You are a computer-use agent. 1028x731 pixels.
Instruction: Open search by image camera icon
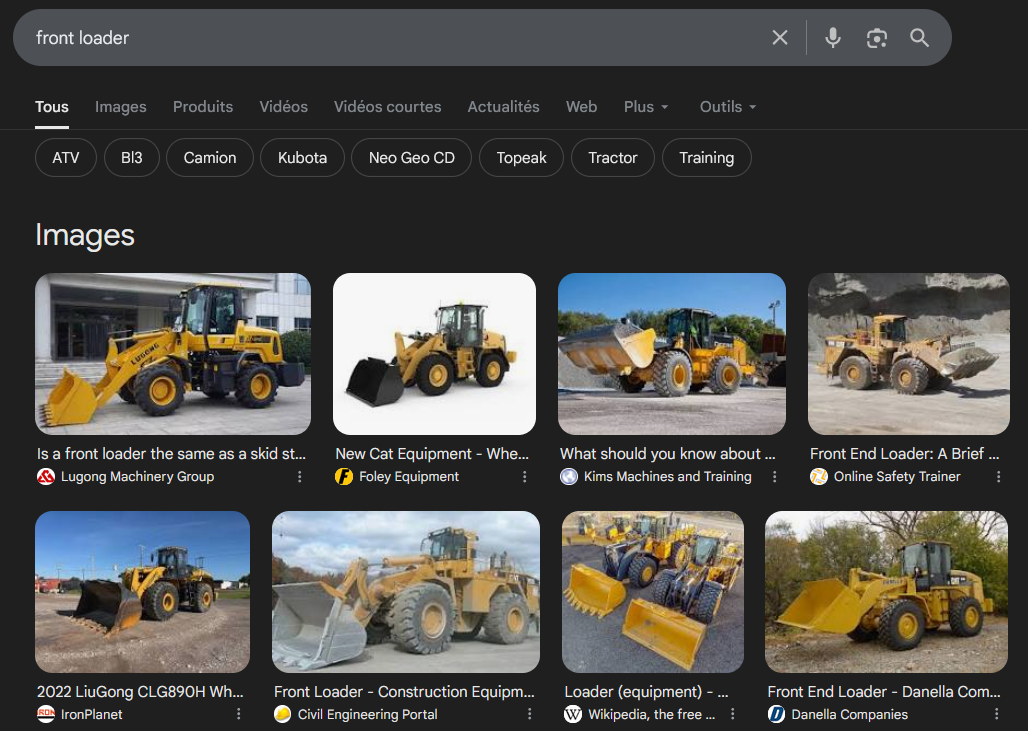[x=877, y=38]
